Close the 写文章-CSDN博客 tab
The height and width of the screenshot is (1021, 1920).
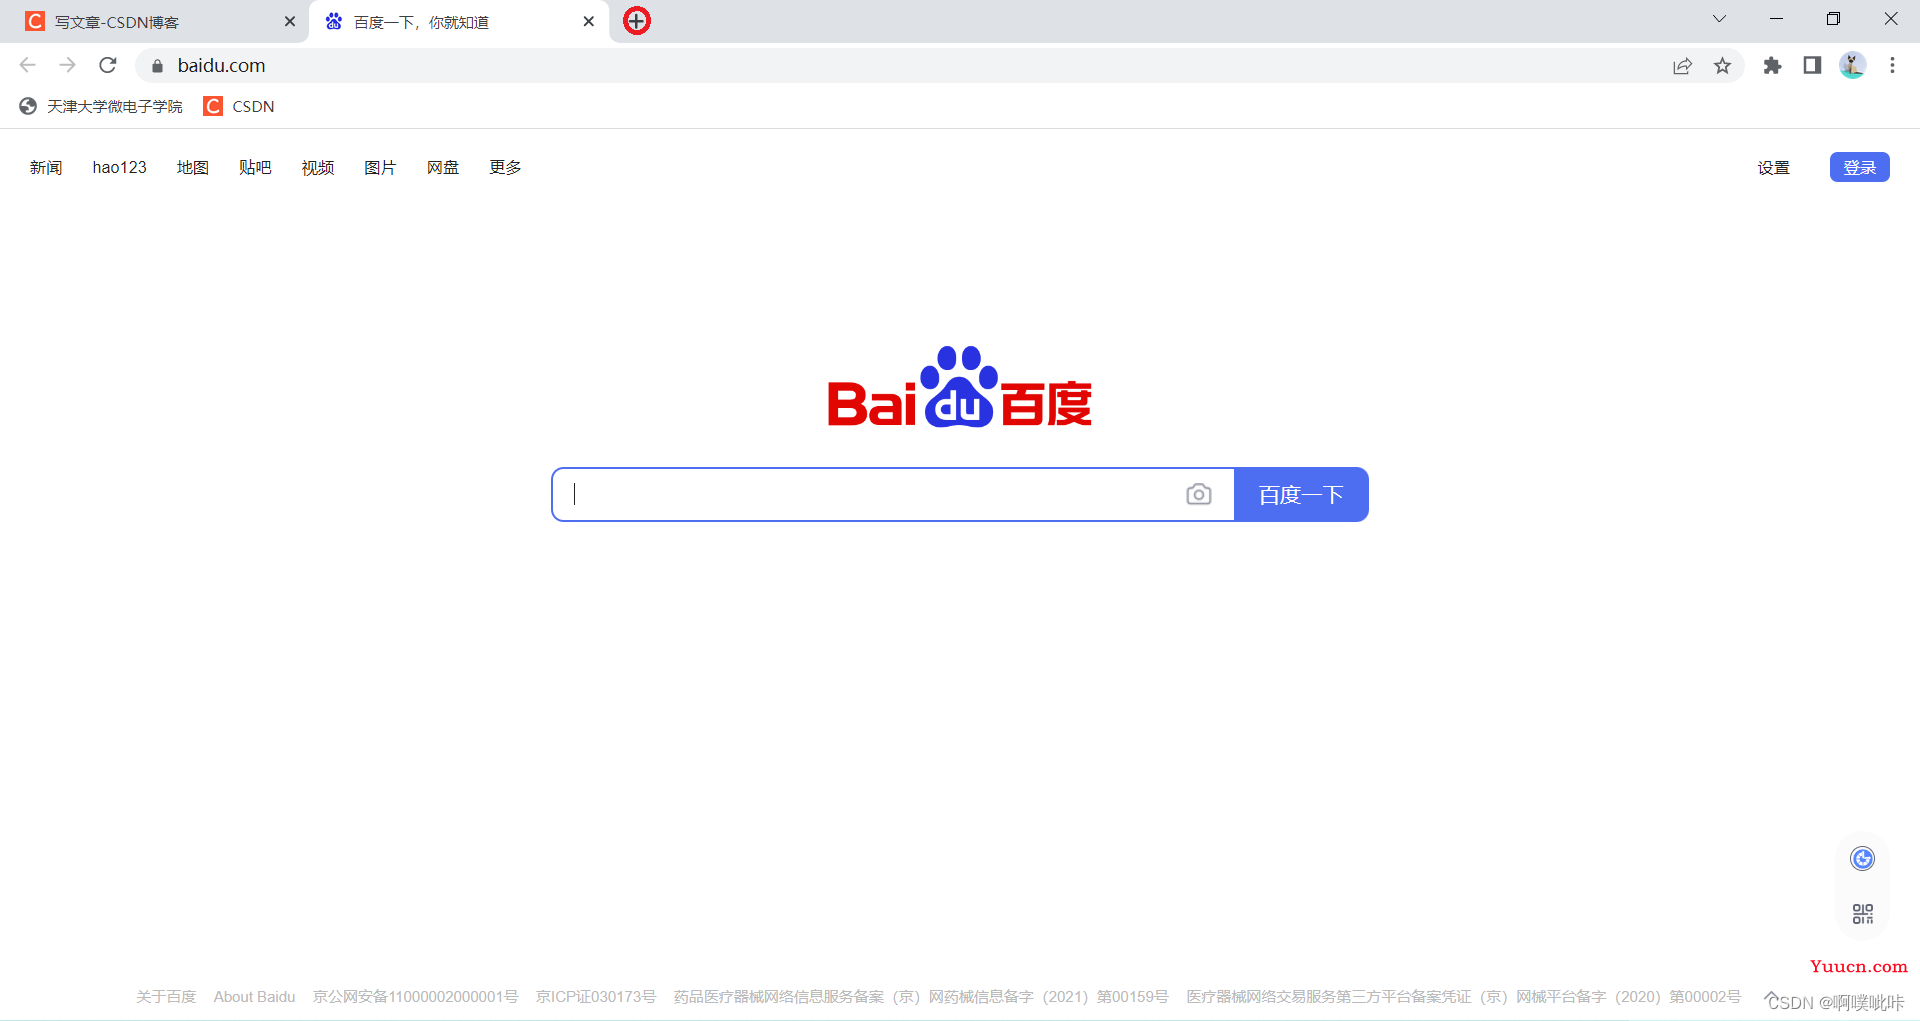[290, 21]
